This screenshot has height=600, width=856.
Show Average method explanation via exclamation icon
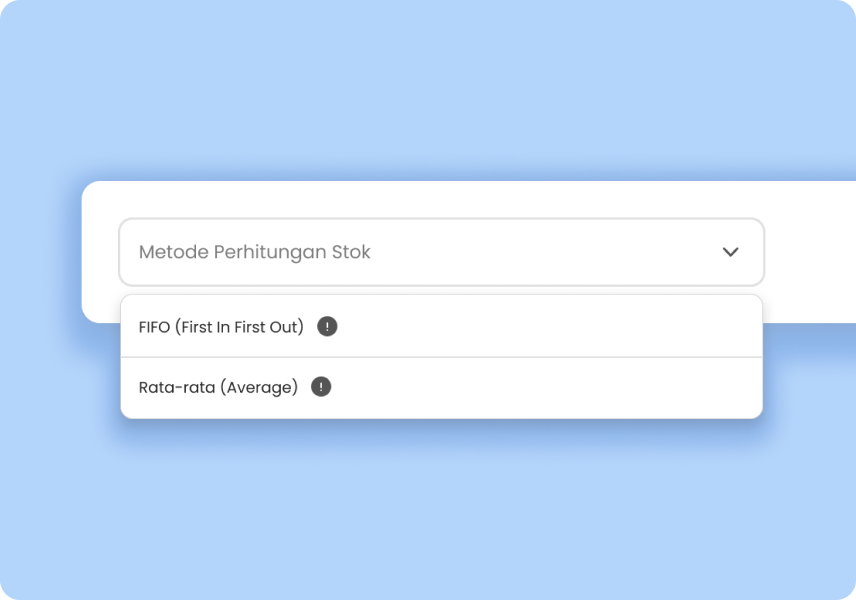click(x=321, y=387)
